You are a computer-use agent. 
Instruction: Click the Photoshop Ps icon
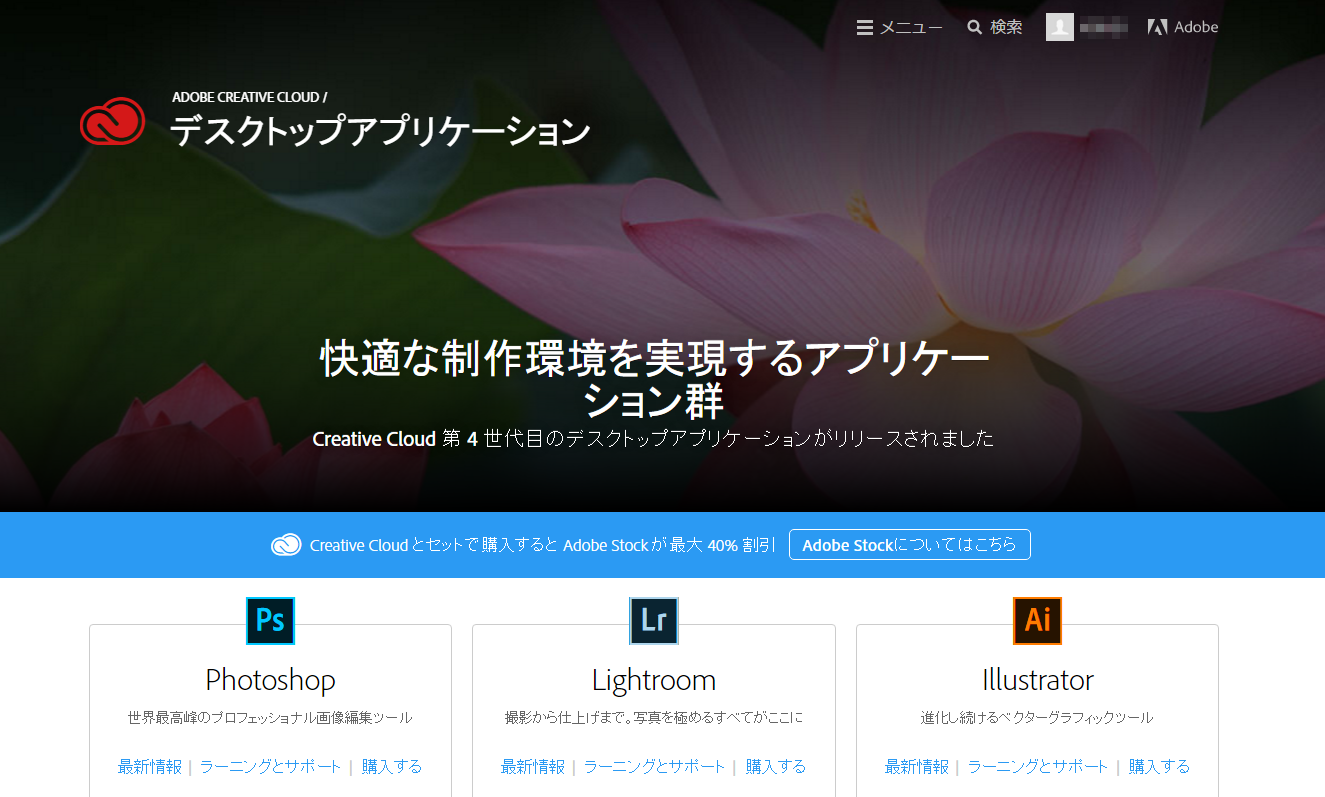pyautogui.click(x=270, y=621)
